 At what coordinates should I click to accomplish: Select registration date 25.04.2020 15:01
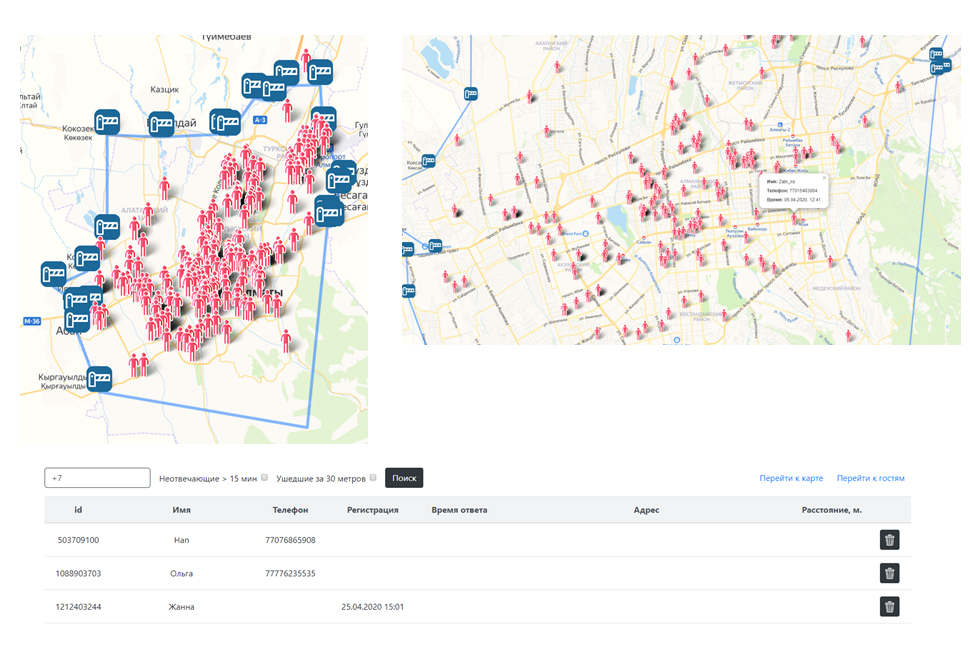(372, 607)
